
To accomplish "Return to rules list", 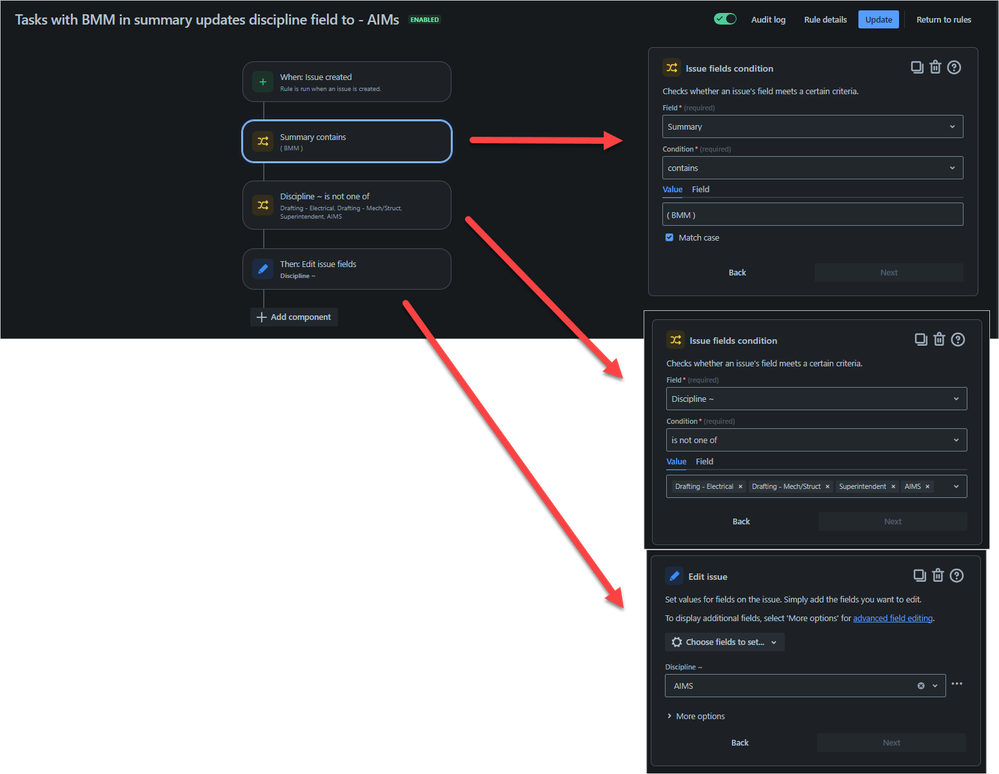I will coord(944,20).
